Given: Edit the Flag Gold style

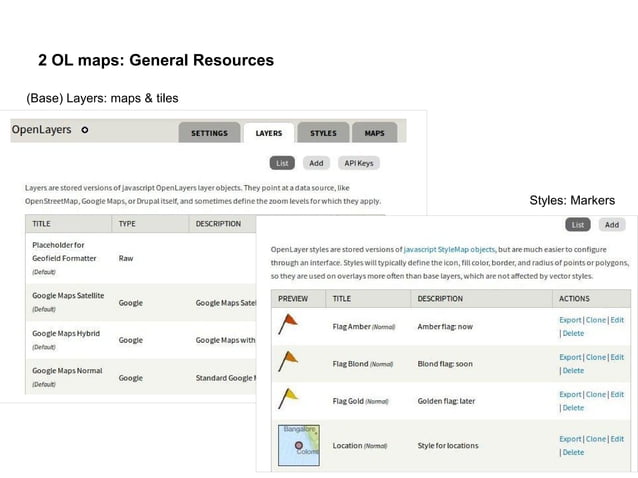Looking at the screenshot, I should [x=617, y=395].
